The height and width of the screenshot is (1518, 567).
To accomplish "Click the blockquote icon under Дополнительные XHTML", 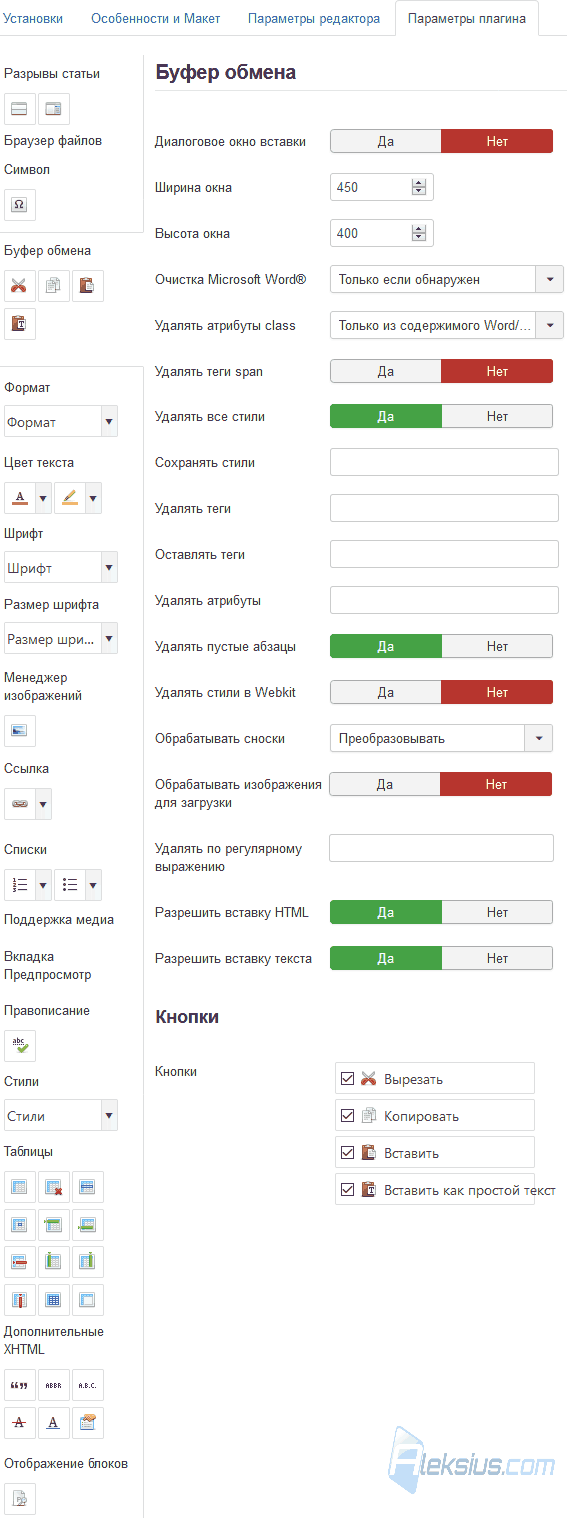I will pyautogui.click(x=19, y=1385).
